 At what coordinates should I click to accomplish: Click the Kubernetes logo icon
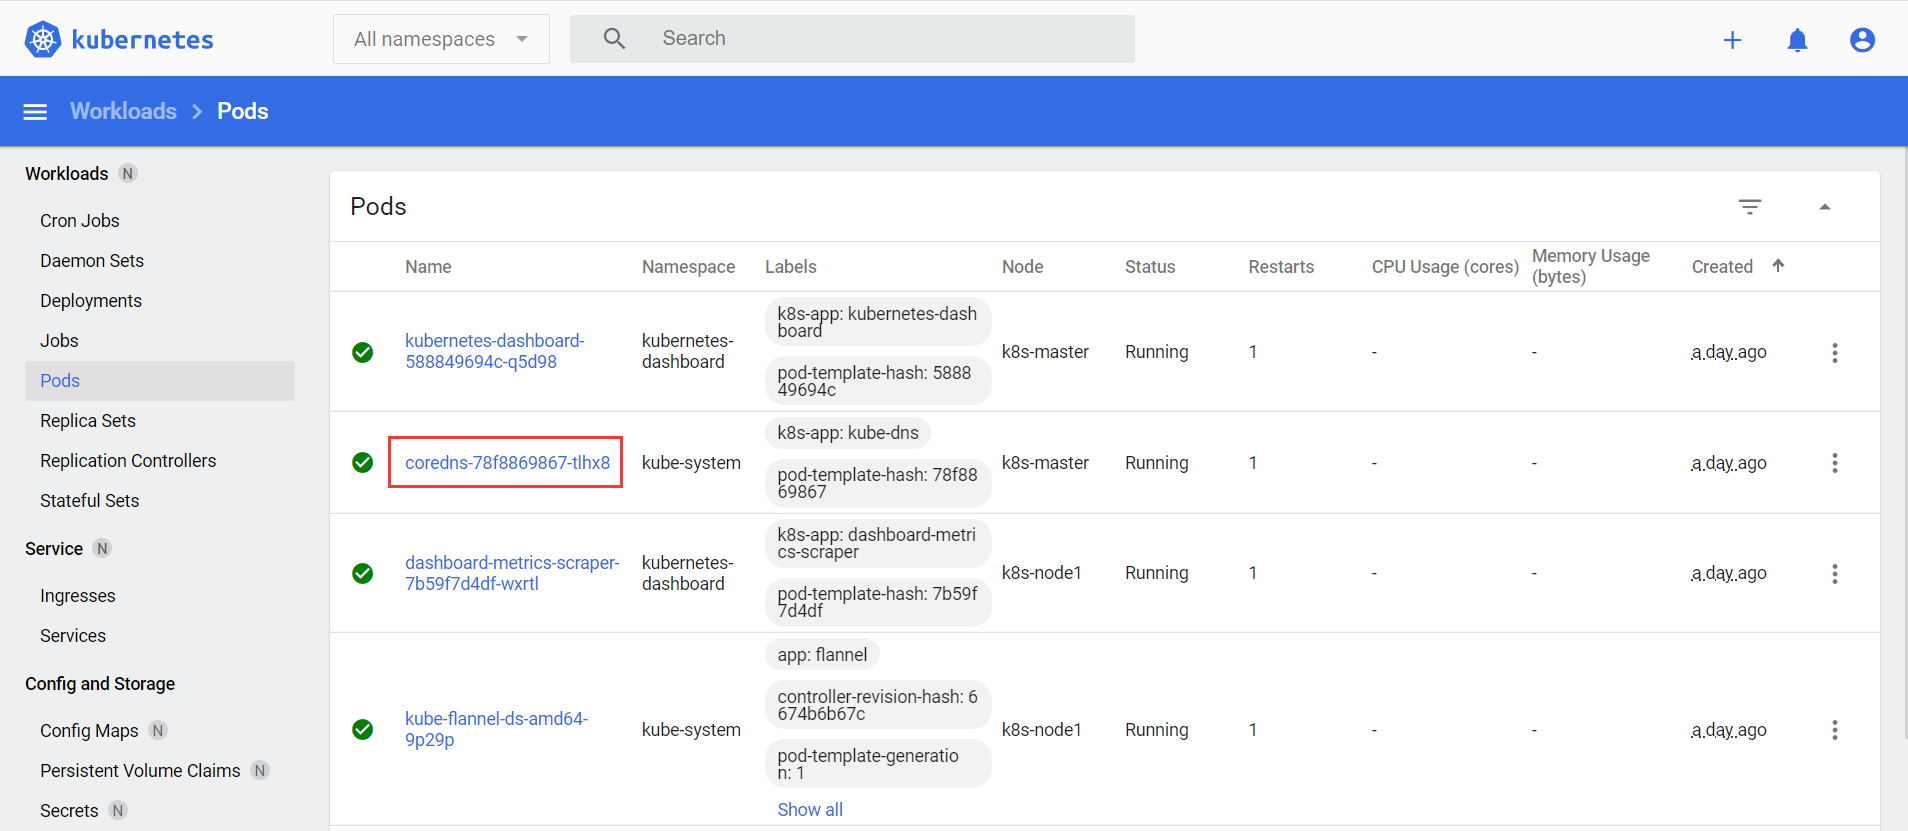tap(42, 39)
